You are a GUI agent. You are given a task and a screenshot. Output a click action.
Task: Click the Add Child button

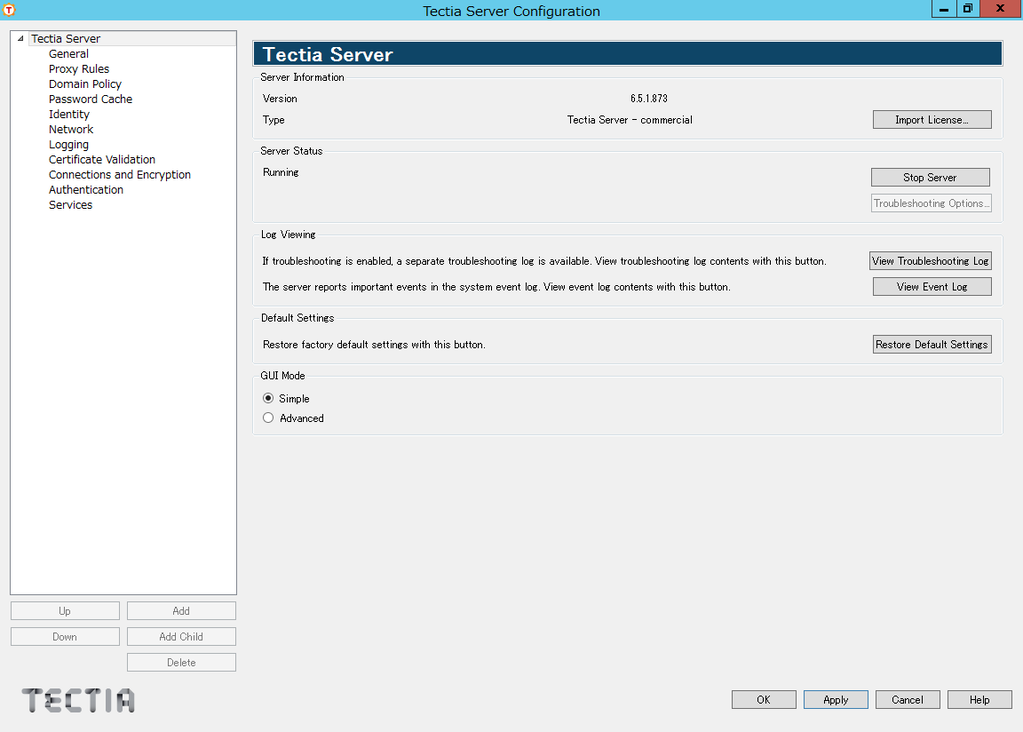(x=181, y=636)
